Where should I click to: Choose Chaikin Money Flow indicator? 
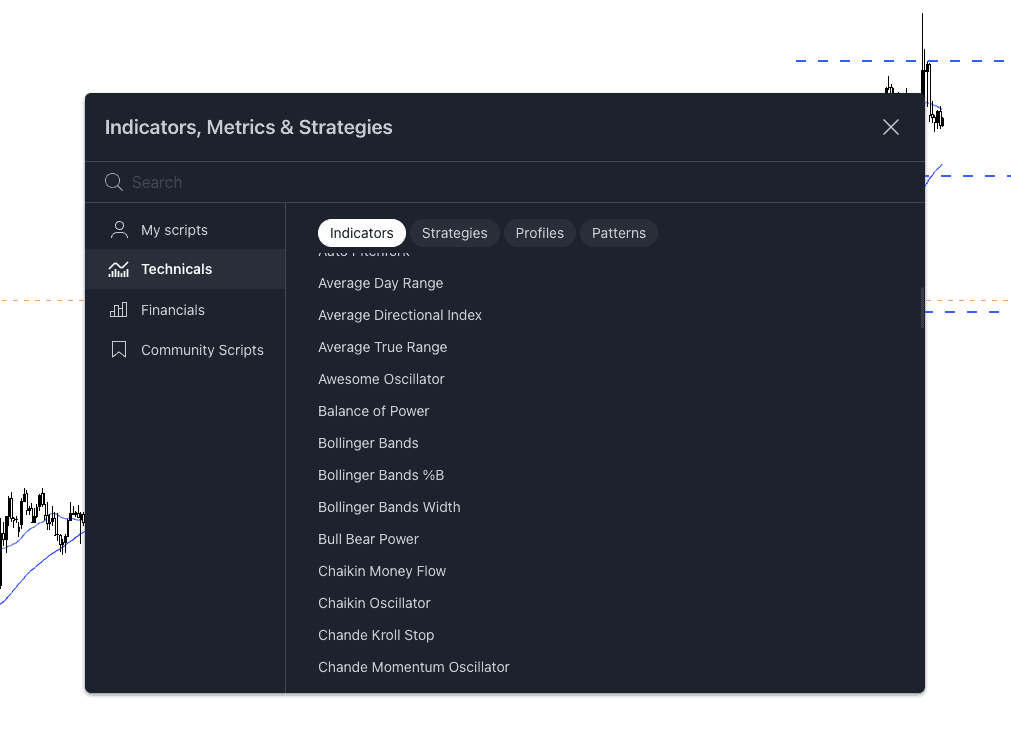point(382,571)
